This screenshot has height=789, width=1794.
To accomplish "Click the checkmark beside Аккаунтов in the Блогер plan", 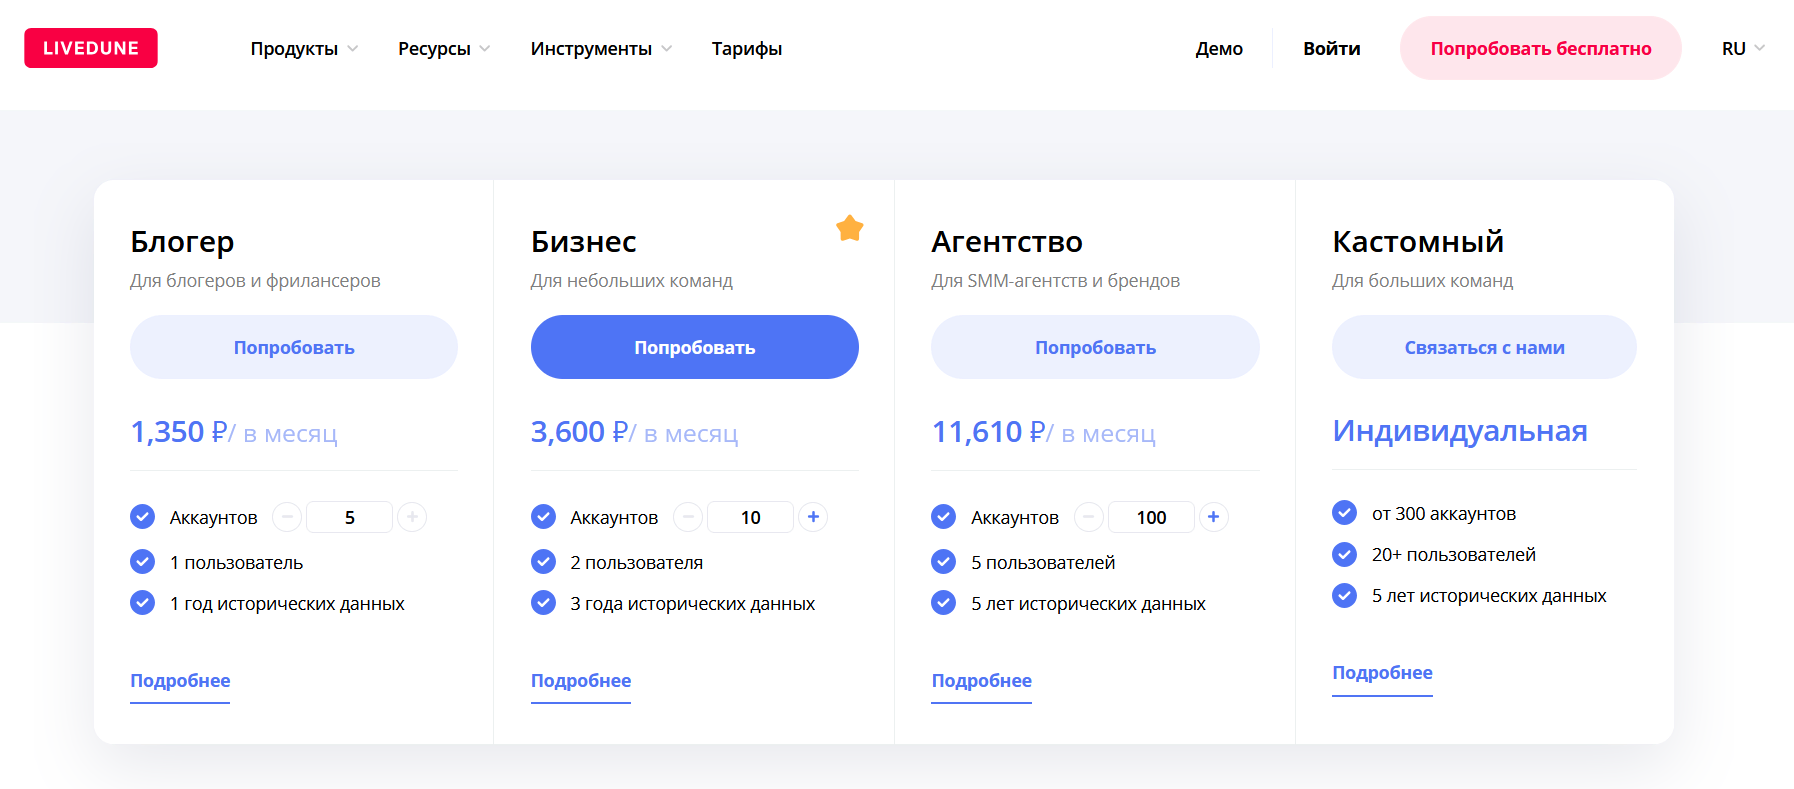I will pyautogui.click(x=143, y=517).
